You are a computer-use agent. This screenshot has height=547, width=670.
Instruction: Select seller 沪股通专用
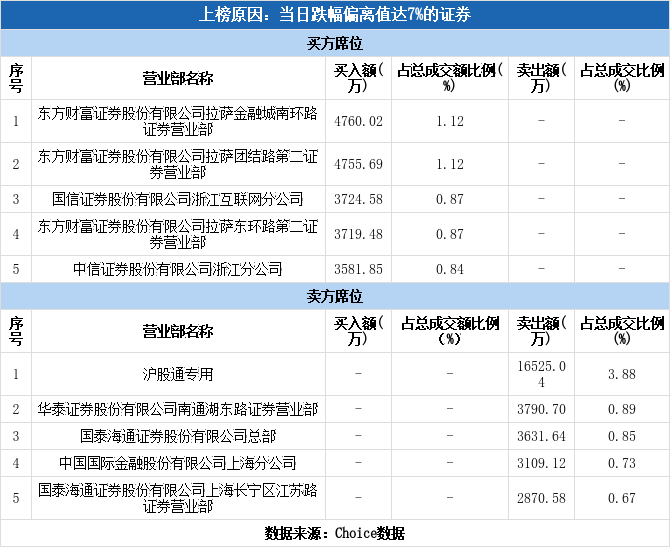178,374
